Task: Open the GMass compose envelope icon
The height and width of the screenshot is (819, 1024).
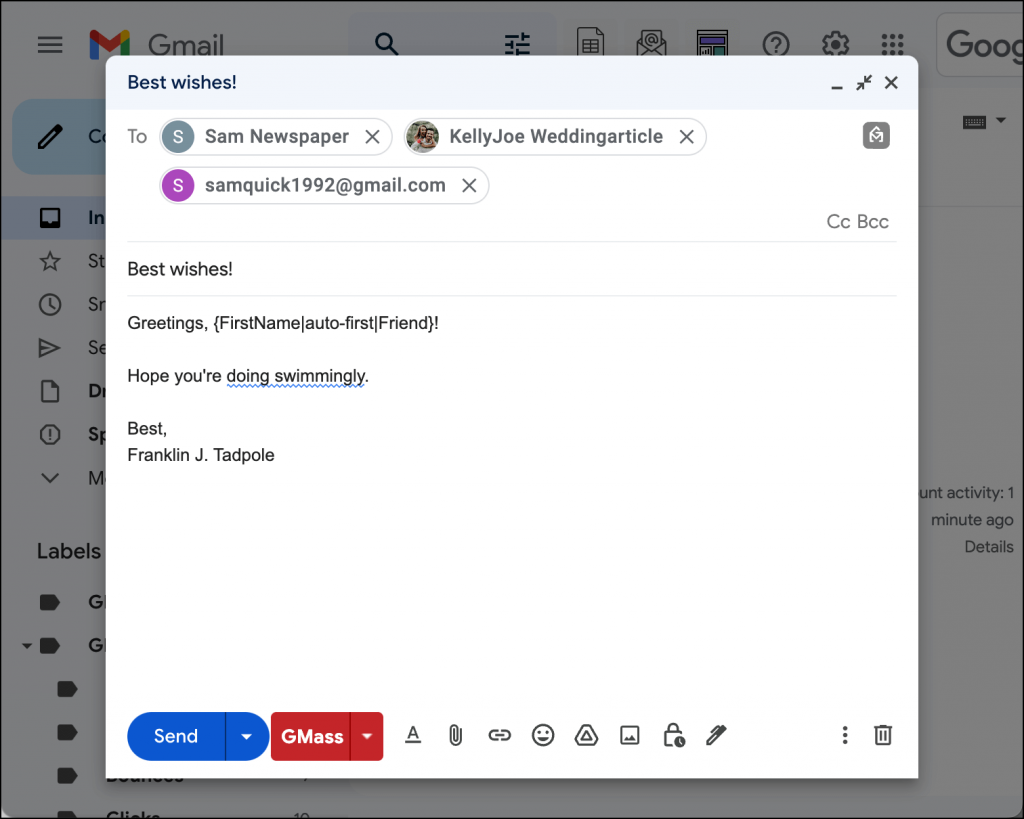Action: [652, 44]
